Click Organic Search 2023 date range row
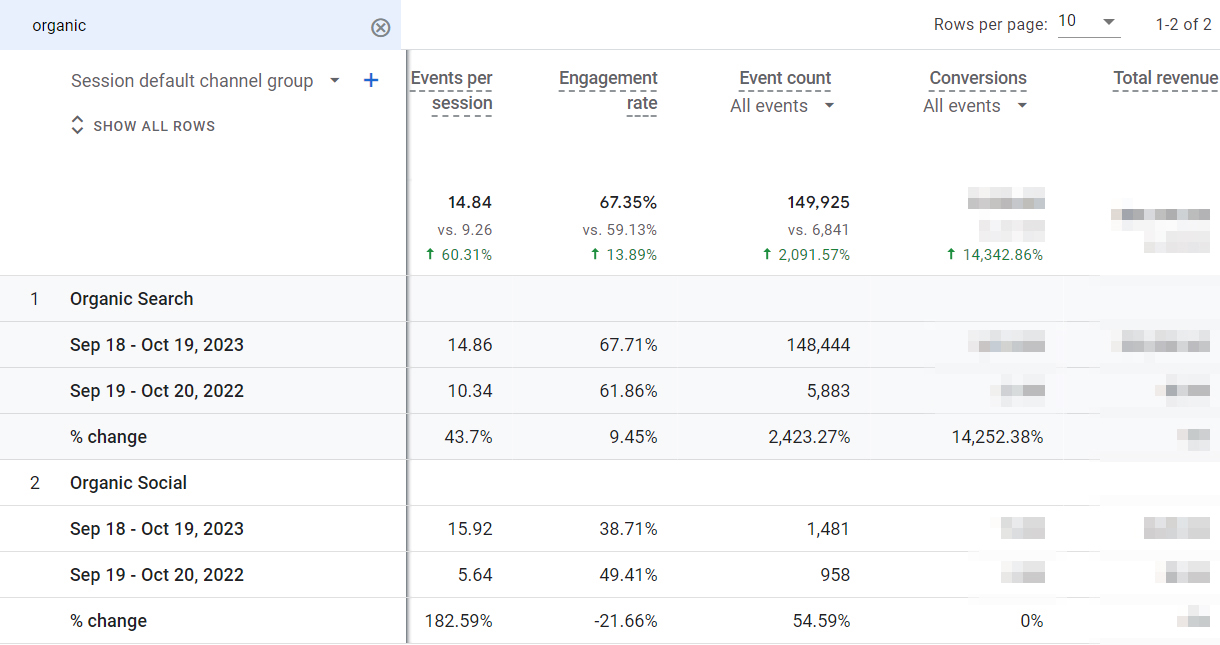The image size is (1220, 645). [157, 345]
